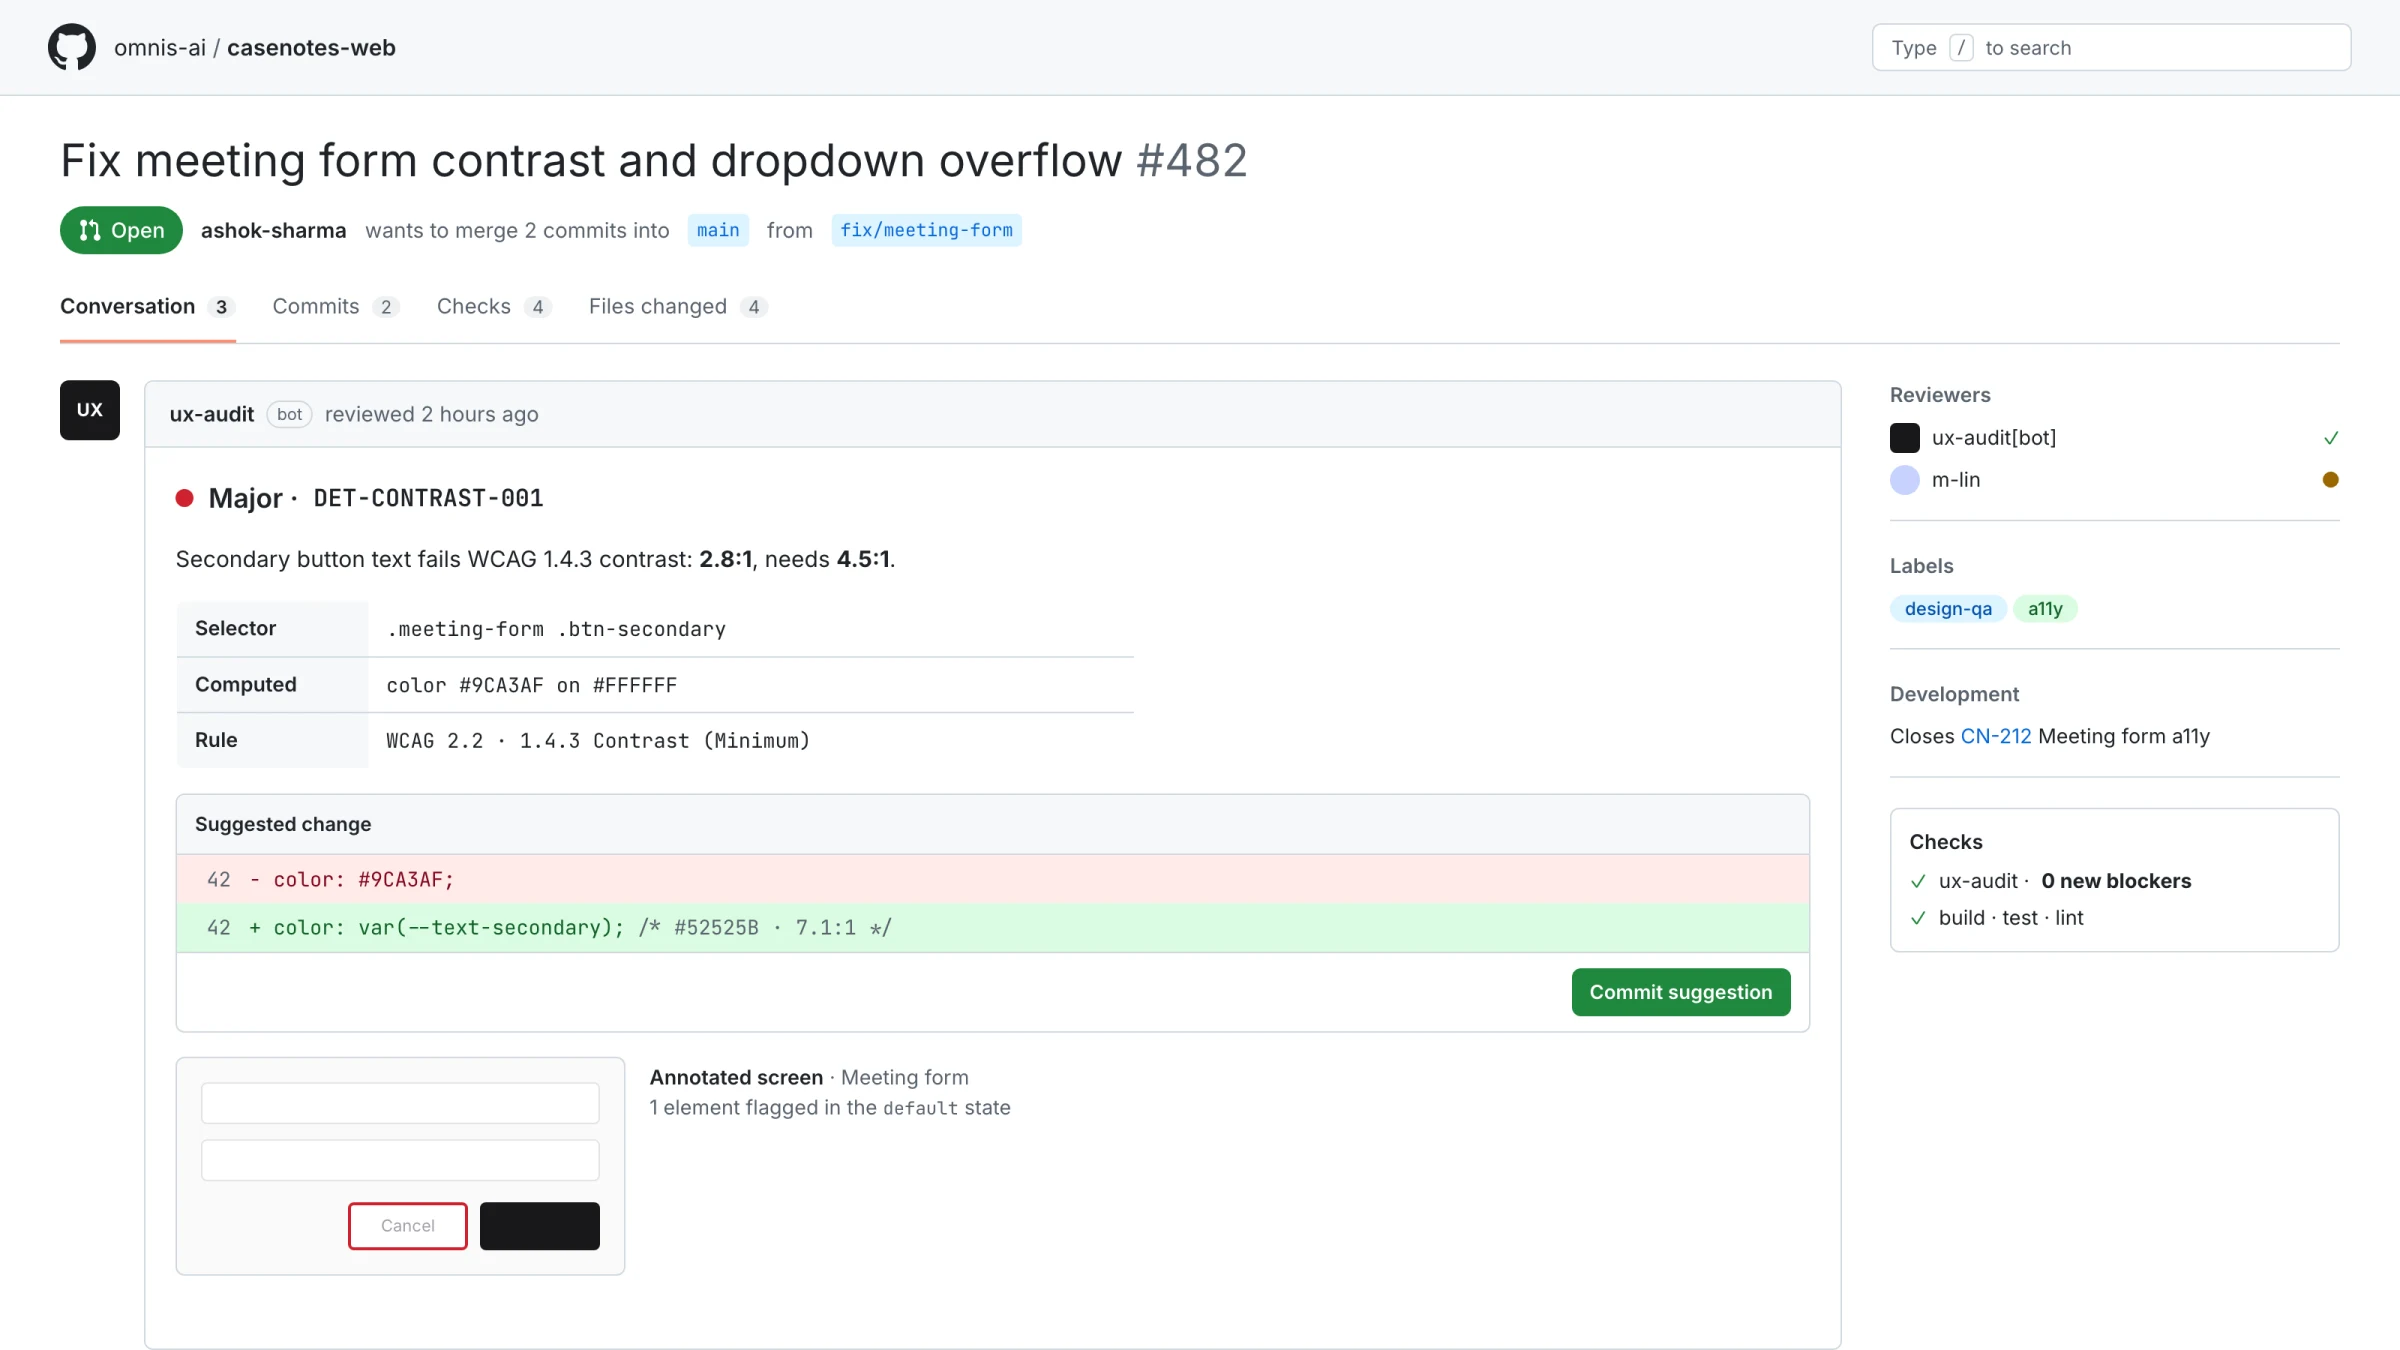The width and height of the screenshot is (2400, 1350).
Task: Click the 'color #9CA3AF on #FFFFFF' computed value
Action: (532, 685)
